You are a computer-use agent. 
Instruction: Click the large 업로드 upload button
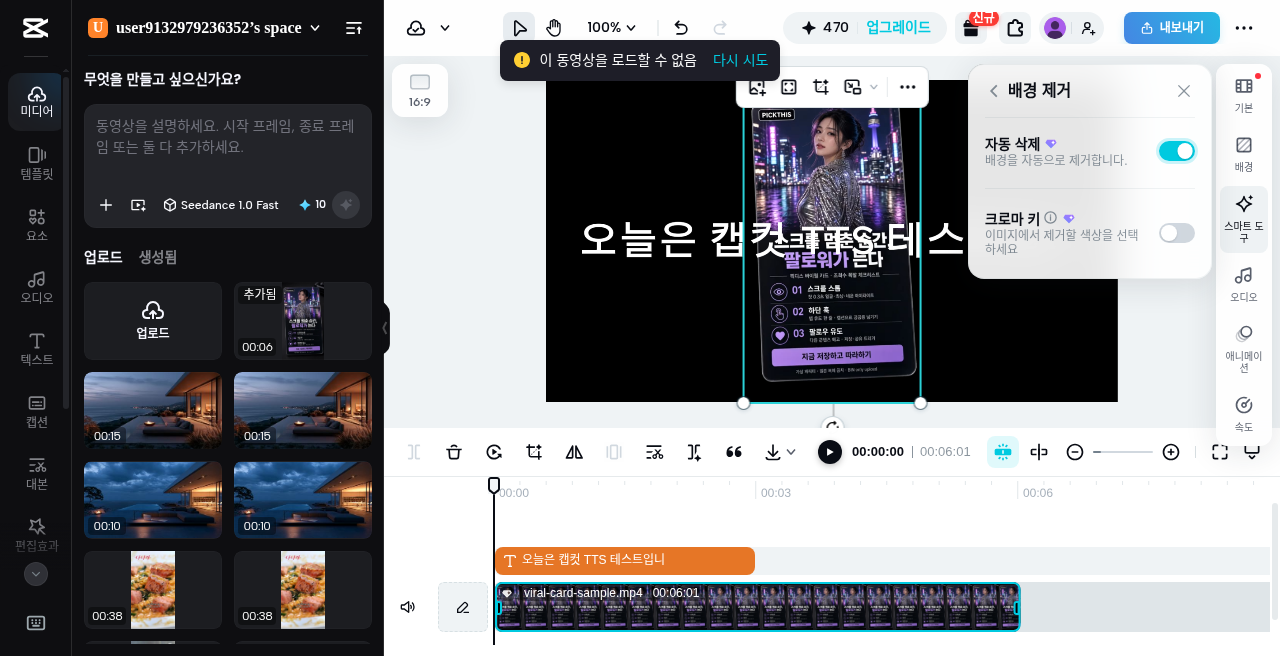[x=153, y=321]
